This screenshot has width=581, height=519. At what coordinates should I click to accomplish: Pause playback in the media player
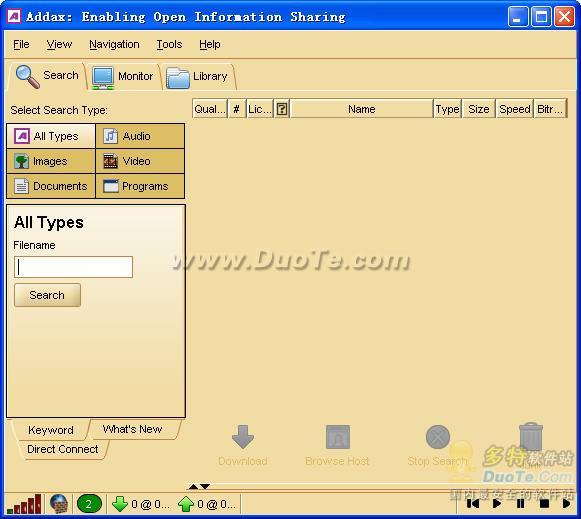tap(520, 503)
